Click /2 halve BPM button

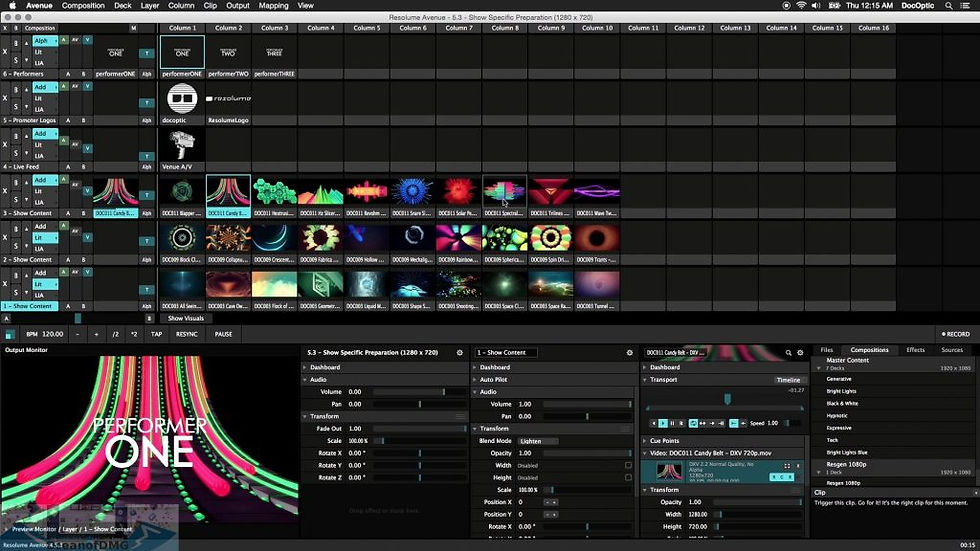[x=116, y=334]
